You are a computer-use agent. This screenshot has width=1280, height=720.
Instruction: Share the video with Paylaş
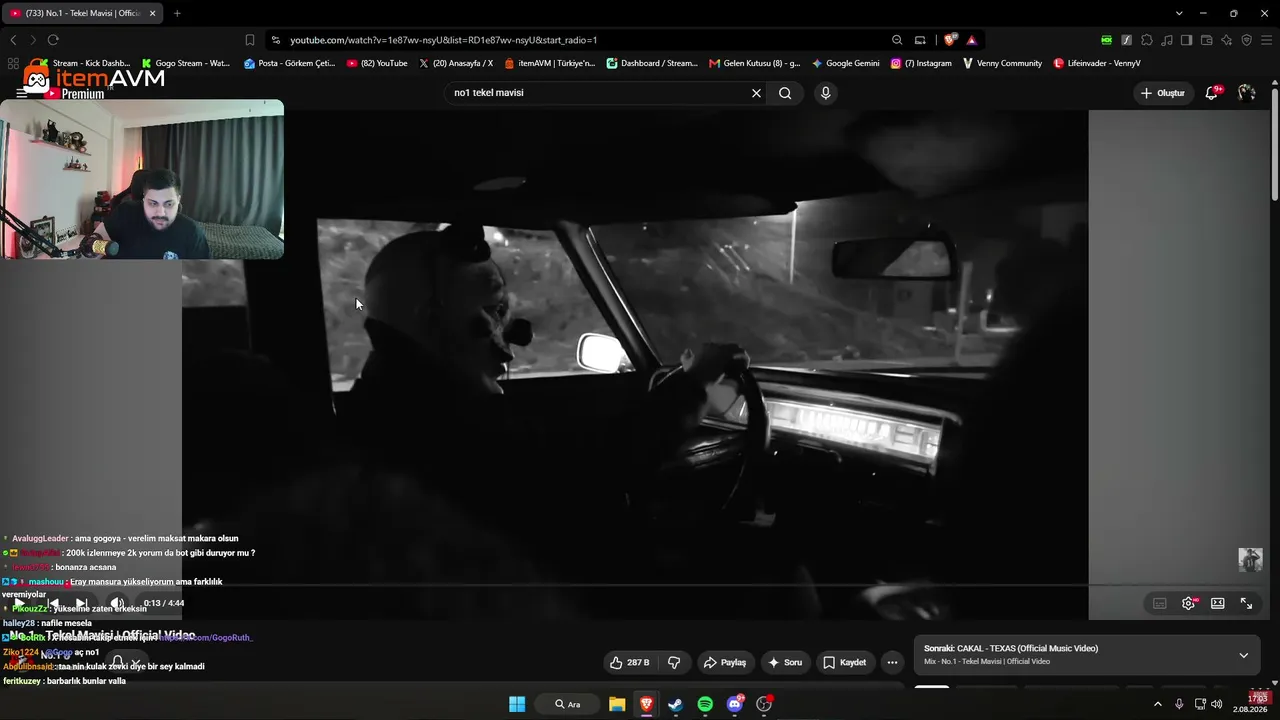[x=725, y=662]
